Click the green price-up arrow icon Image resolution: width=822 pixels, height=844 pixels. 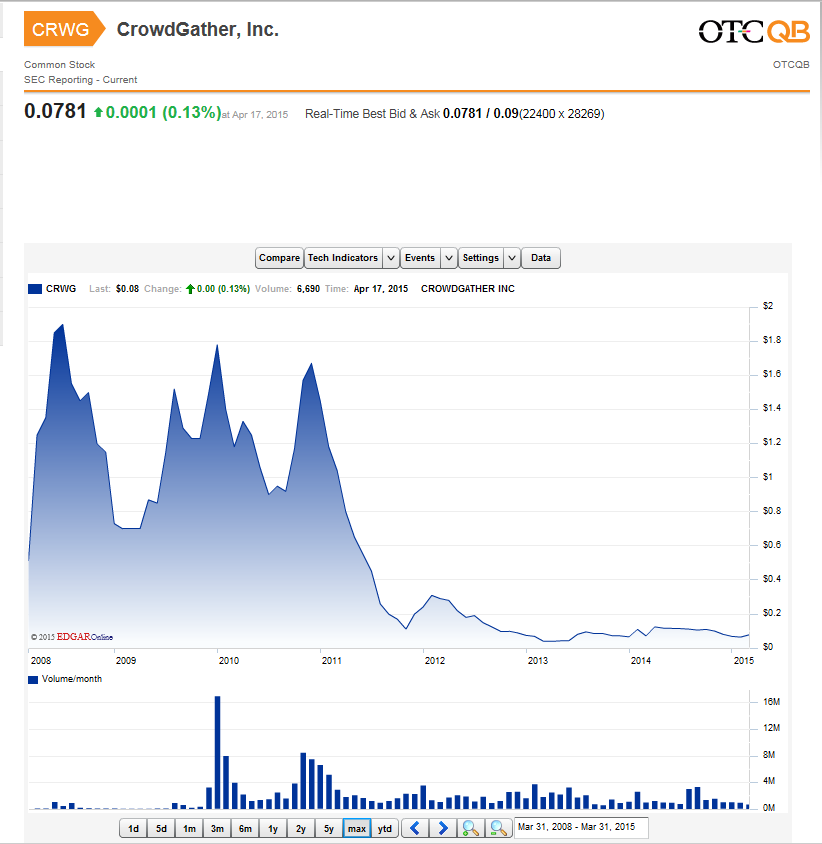point(98,113)
